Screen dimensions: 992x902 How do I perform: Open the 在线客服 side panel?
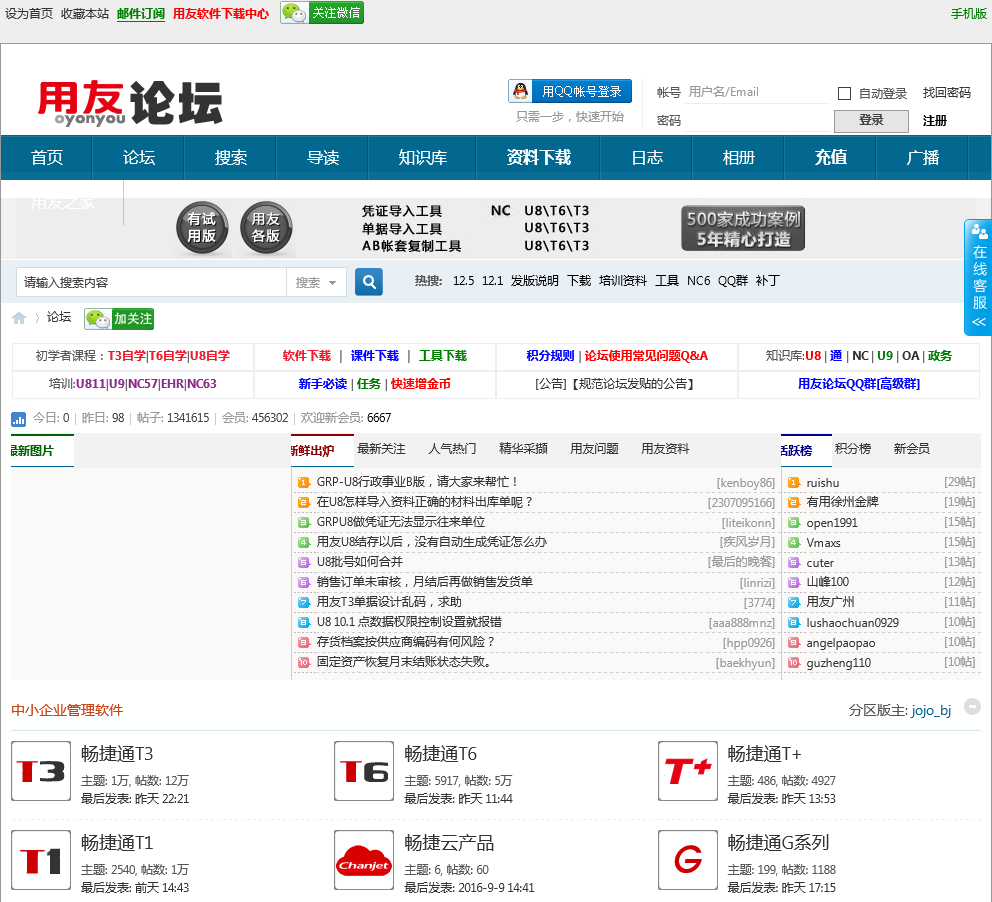coord(978,277)
